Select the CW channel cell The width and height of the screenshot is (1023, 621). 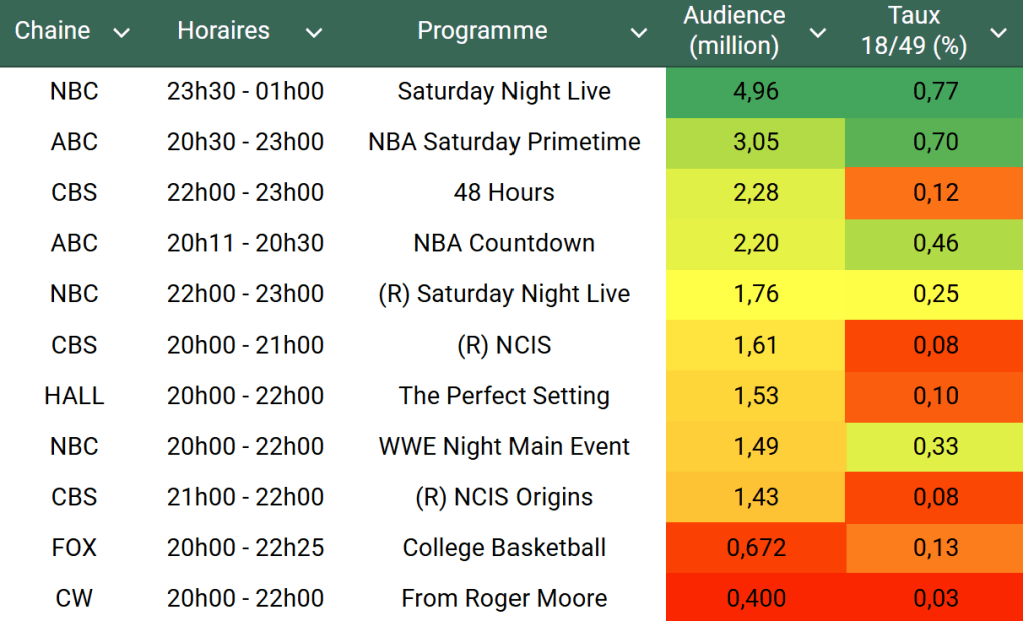click(74, 599)
